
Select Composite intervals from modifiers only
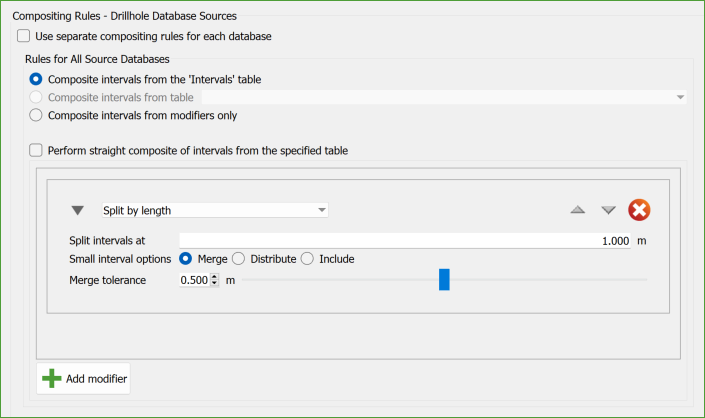(x=37, y=115)
